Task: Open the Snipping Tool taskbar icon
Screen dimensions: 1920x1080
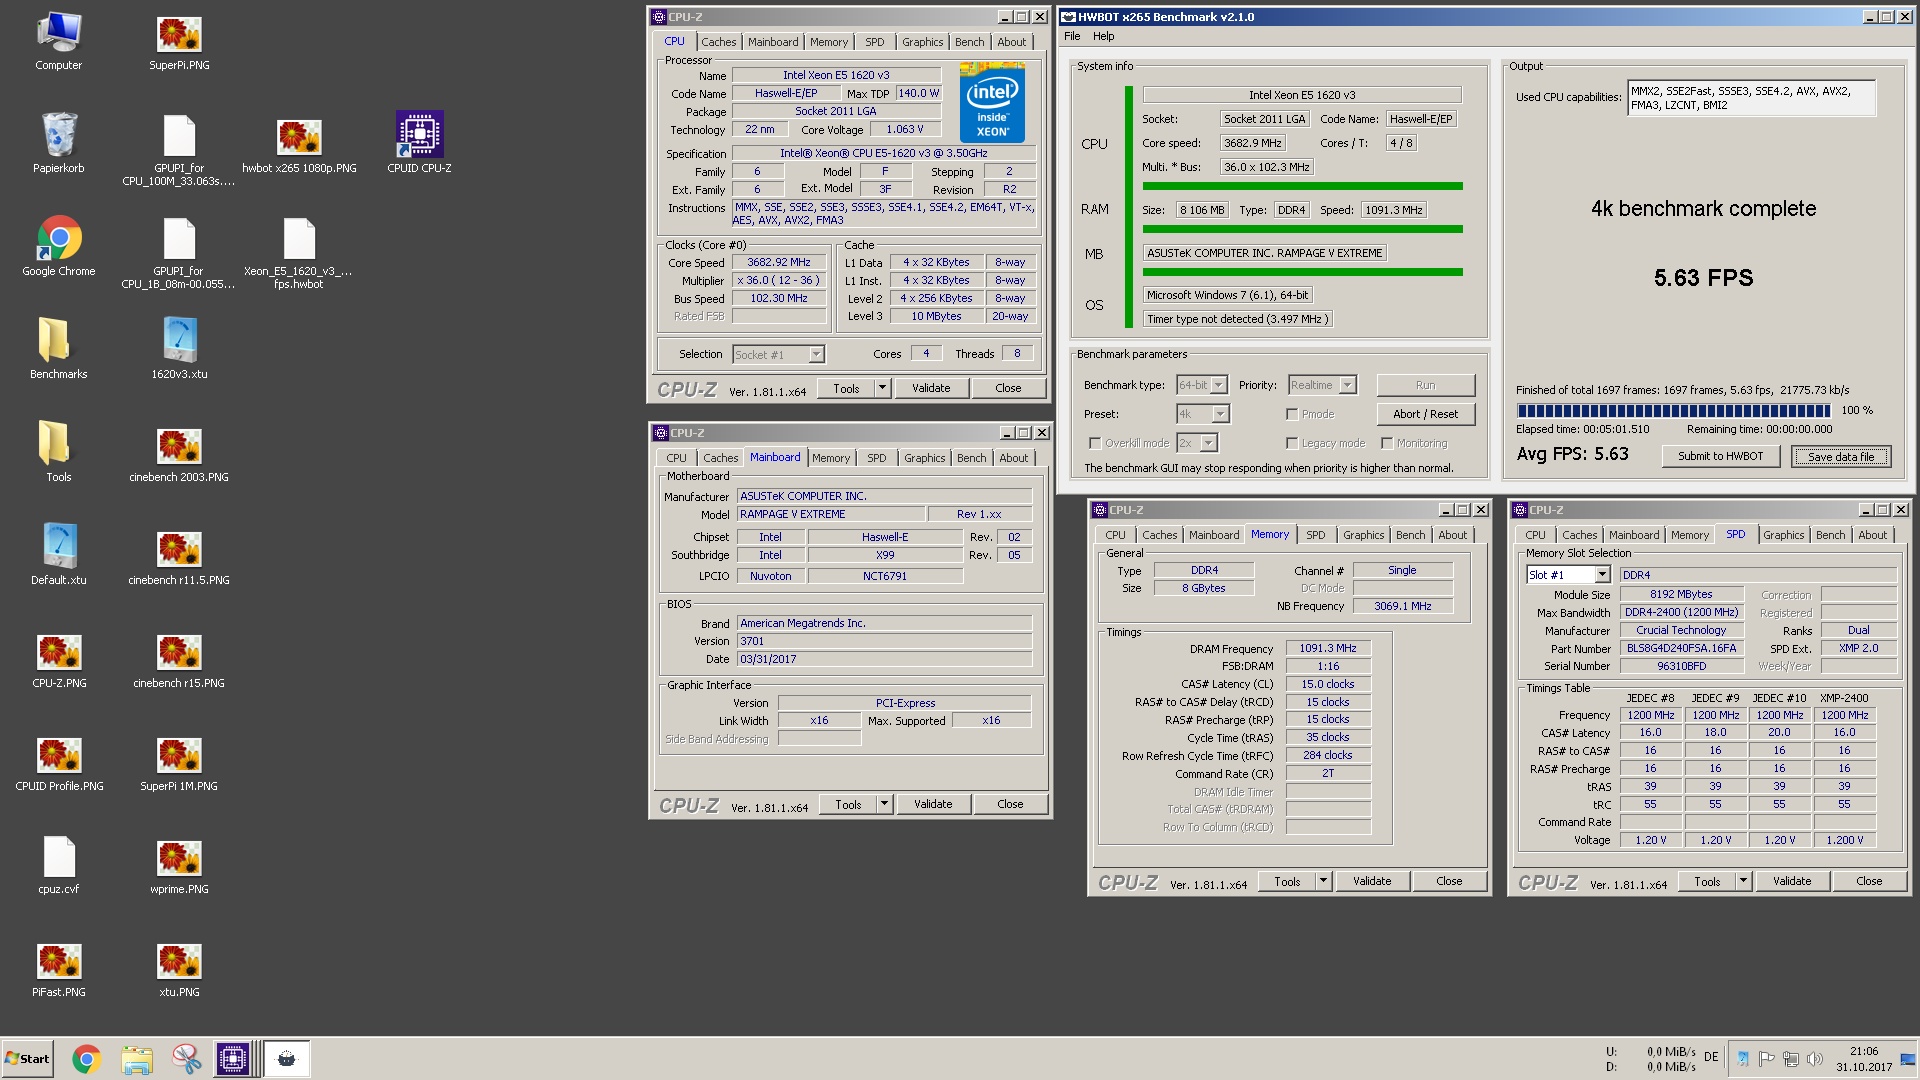Action: 186,1059
